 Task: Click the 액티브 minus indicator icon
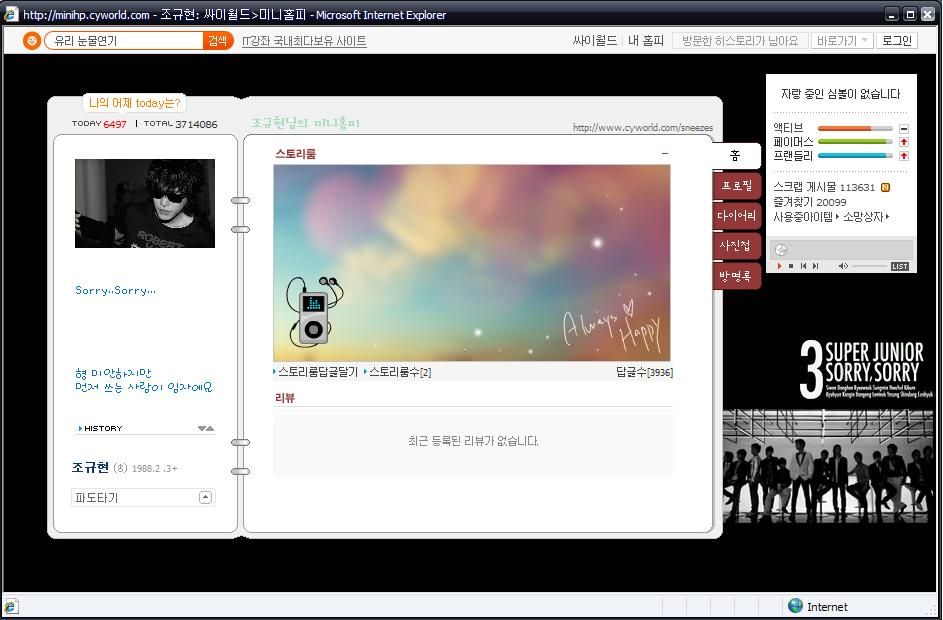point(903,128)
